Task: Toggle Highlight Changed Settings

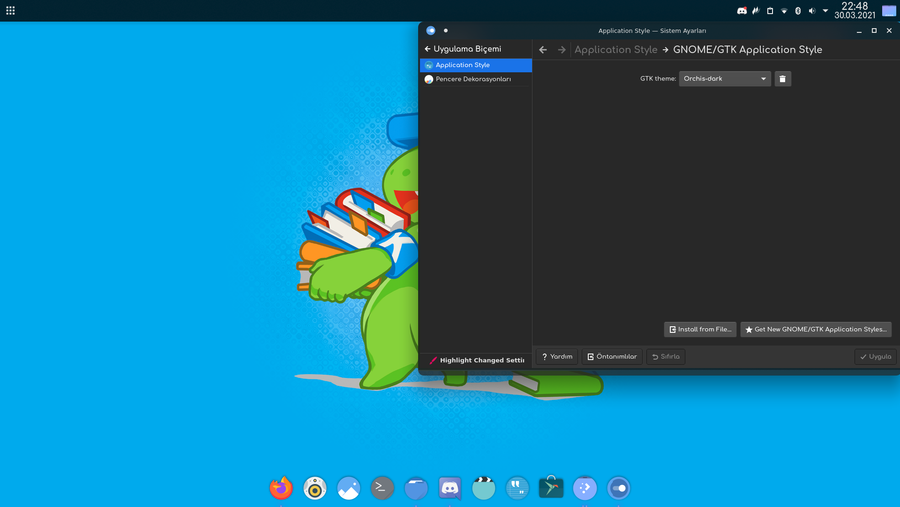Action: pos(476,360)
